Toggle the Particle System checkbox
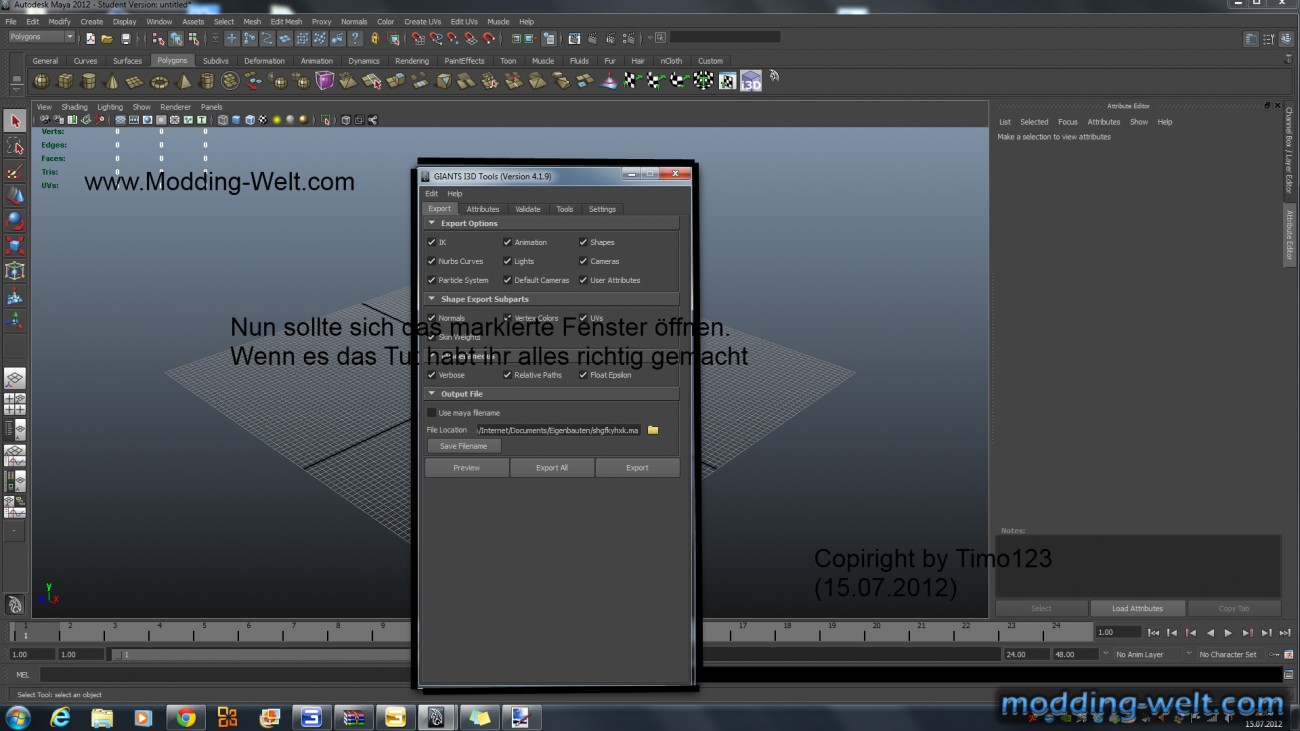This screenshot has width=1300, height=731. 432,280
